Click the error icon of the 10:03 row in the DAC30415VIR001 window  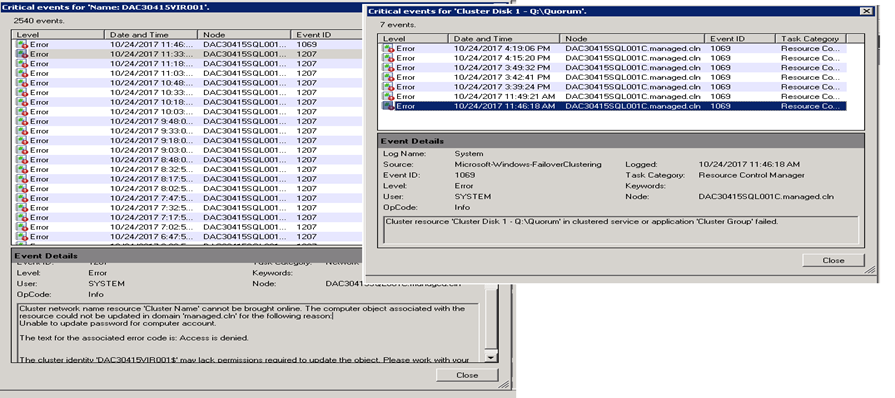(22, 111)
